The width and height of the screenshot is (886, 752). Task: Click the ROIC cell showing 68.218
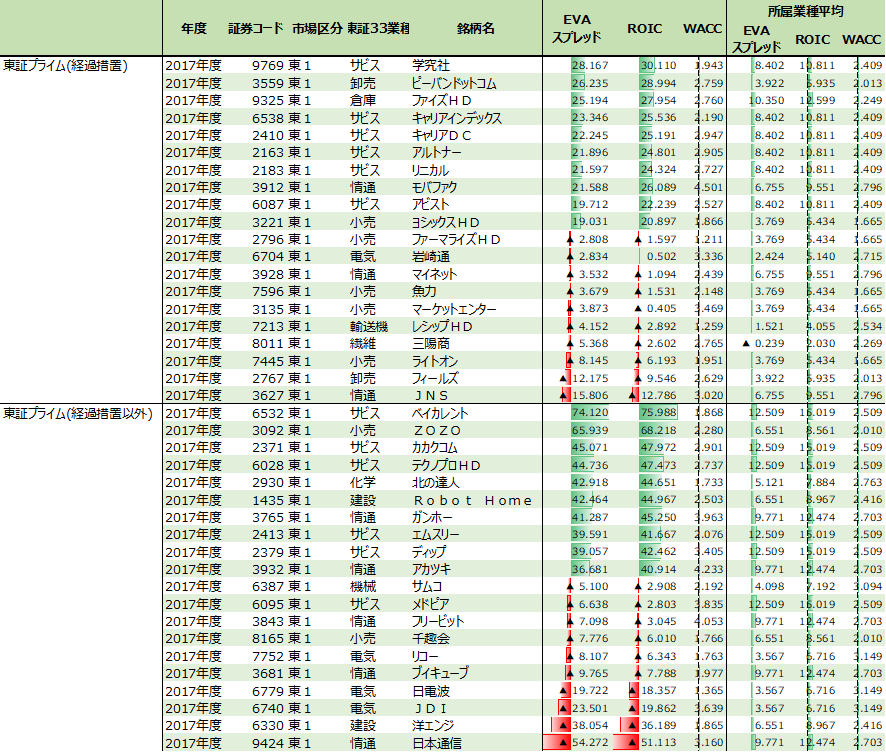point(656,430)
